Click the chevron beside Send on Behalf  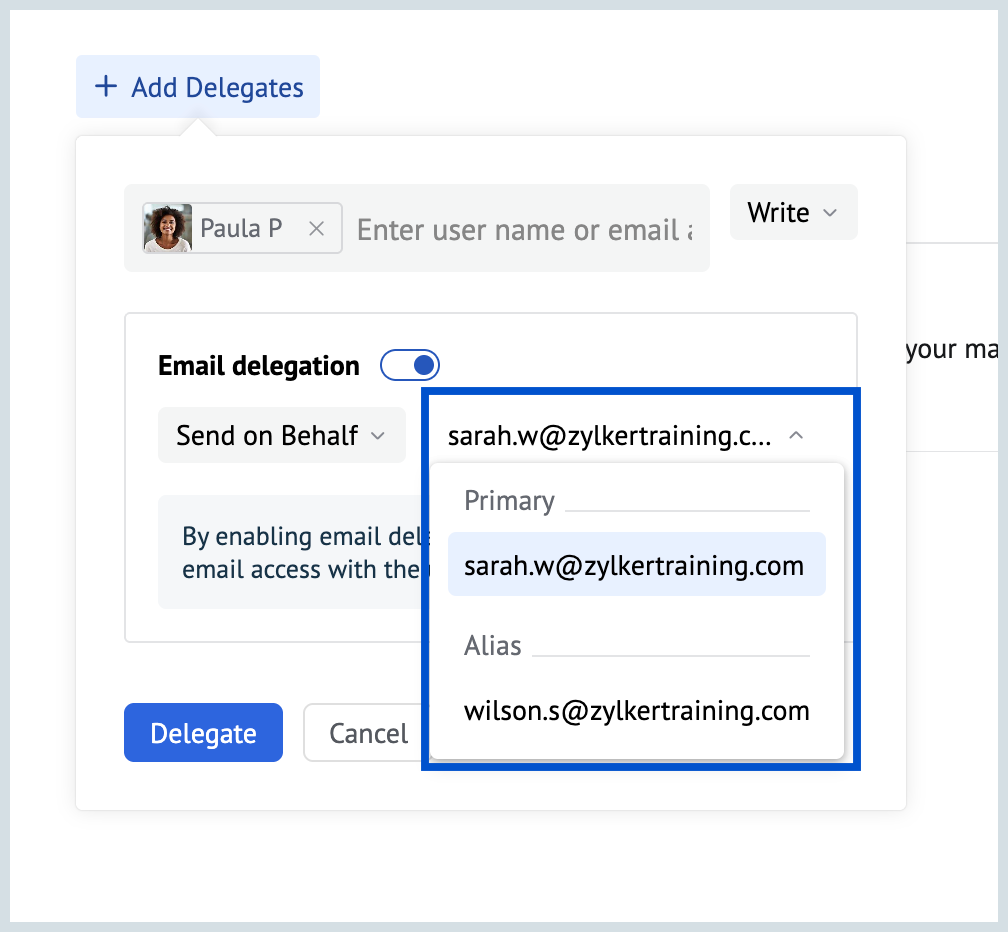379,435
